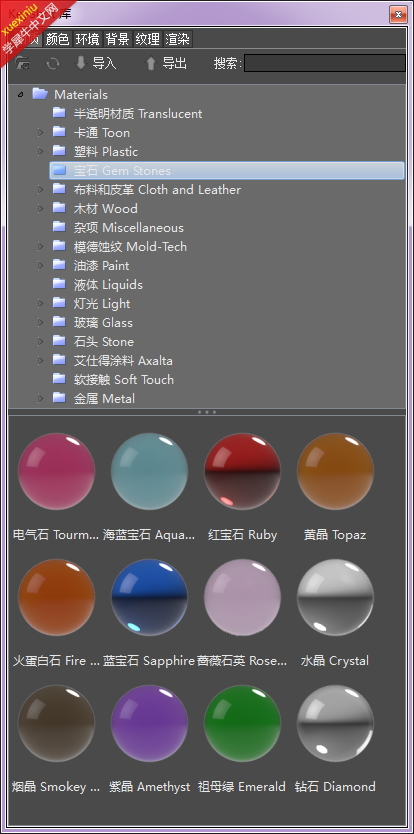Screen dimensions: 414x834
Task: Expand the 金属 Metal folder arrow
Action: 40,398
